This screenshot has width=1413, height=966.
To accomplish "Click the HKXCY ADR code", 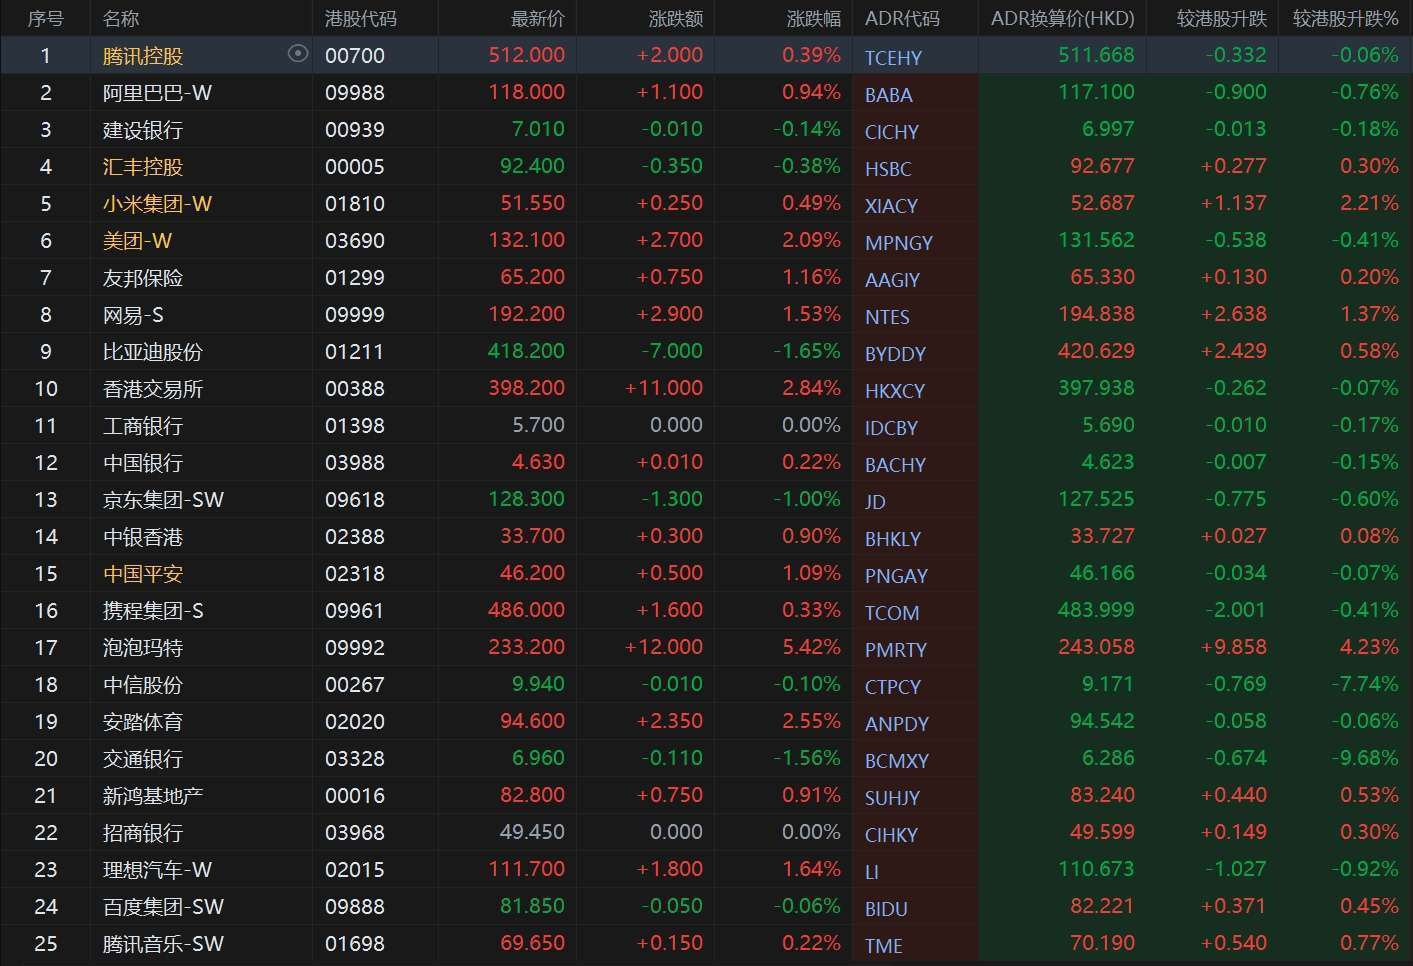I will click(895, 391).
